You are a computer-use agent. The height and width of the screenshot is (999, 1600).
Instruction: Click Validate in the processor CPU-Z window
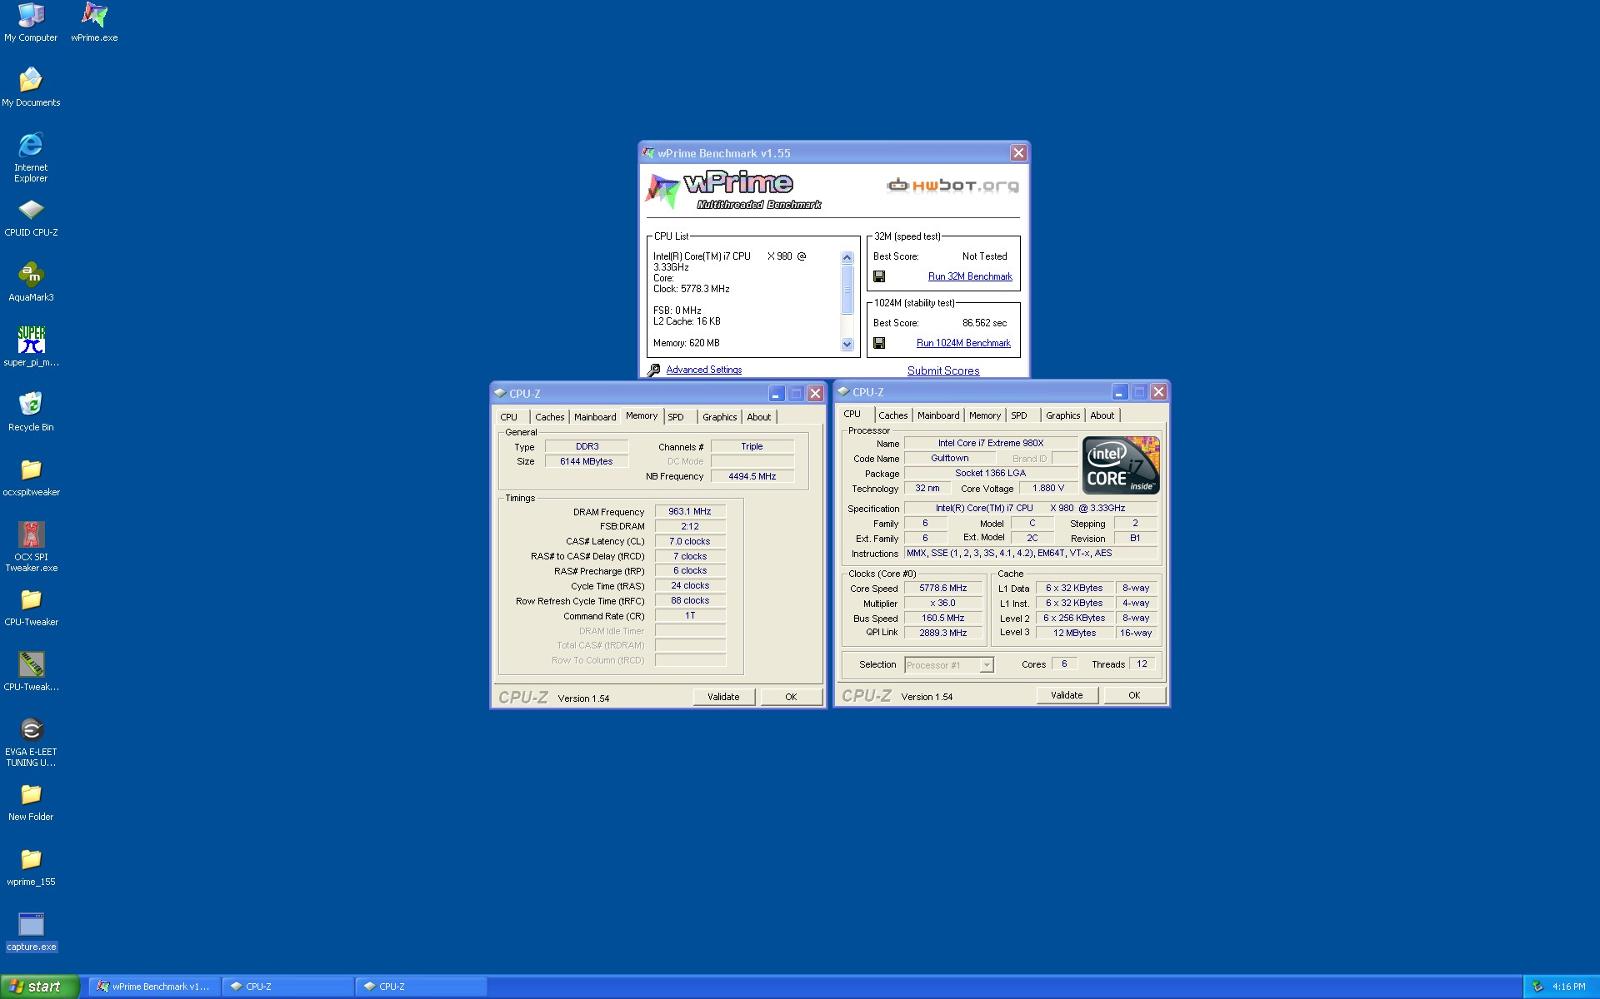pos(1067,695)
